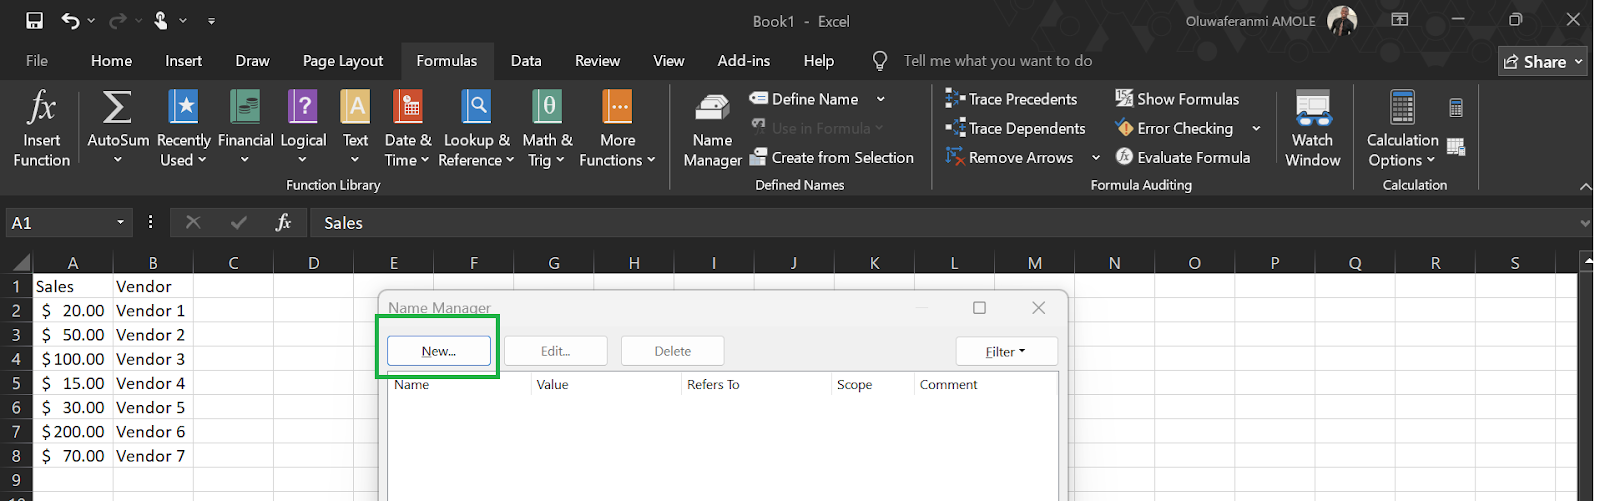1600x501 pixels.
Task: Close the Name Manager dialog
Action: coord(1039,307)
